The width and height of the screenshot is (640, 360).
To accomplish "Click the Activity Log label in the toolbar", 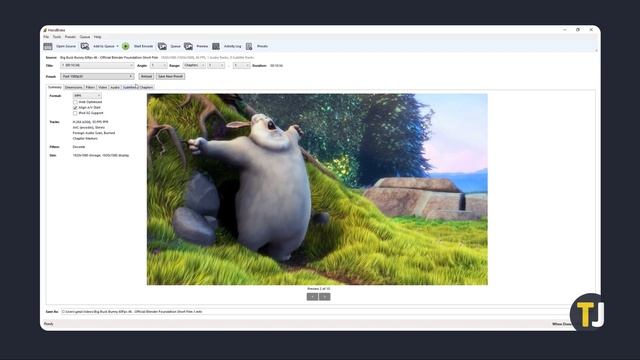I will tap(232, 47).
